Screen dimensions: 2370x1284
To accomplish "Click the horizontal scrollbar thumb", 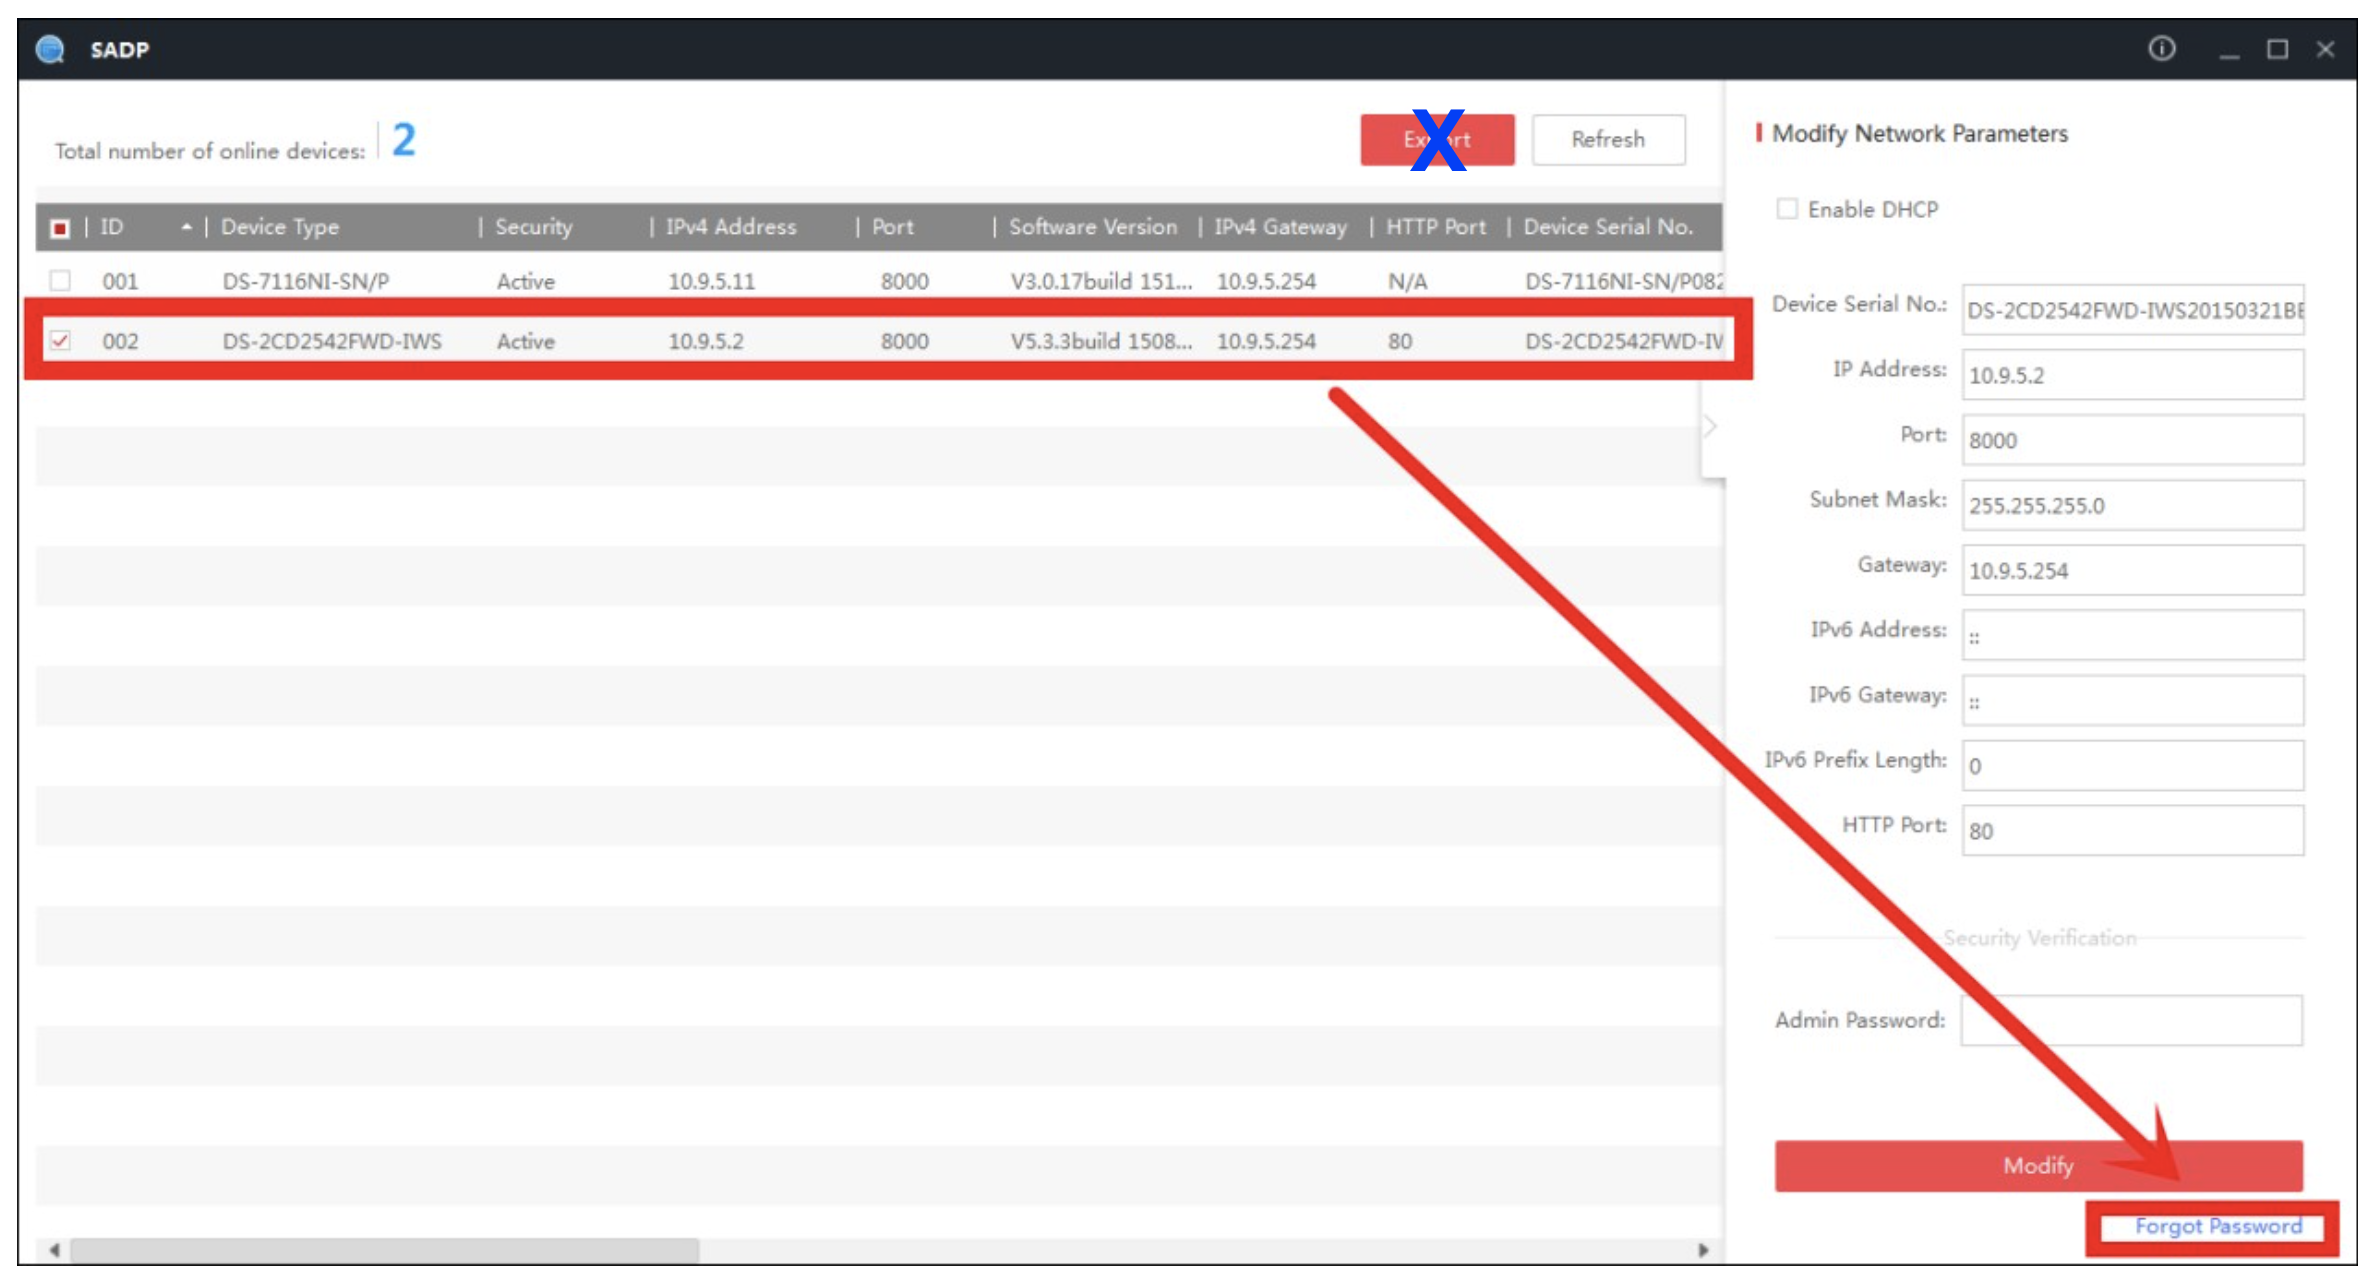I will coord(385,1249).
